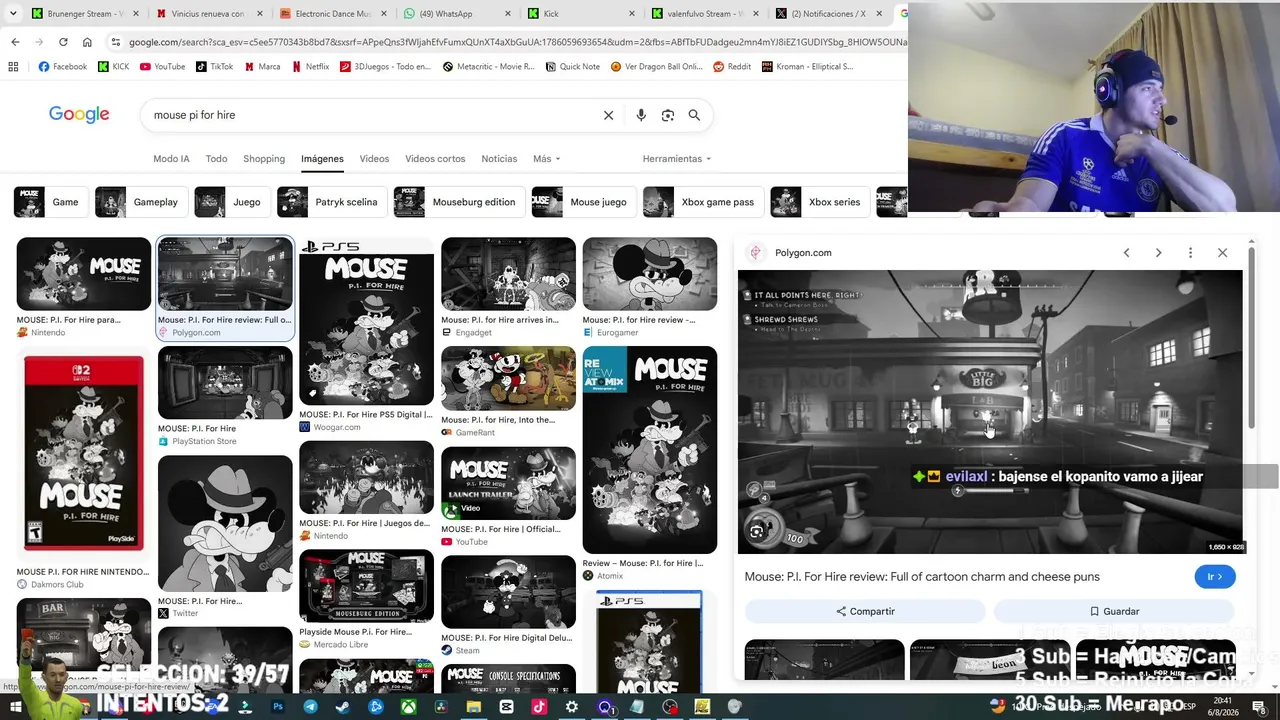The width and height of the screenshot is (1280, 720).
Task: Show next image in preview panel
Action: 1158,253
